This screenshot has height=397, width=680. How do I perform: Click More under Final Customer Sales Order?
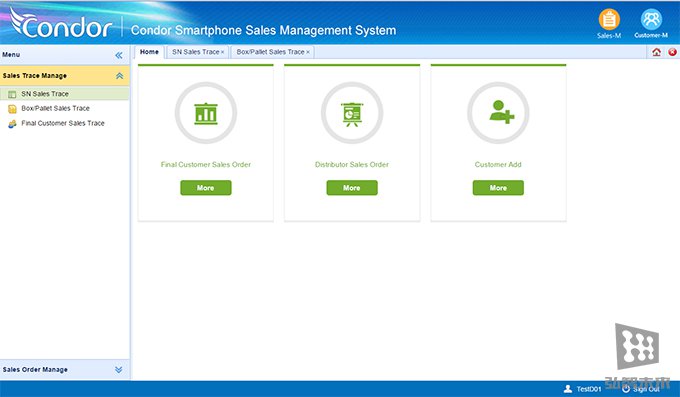[x=206, y=188]
